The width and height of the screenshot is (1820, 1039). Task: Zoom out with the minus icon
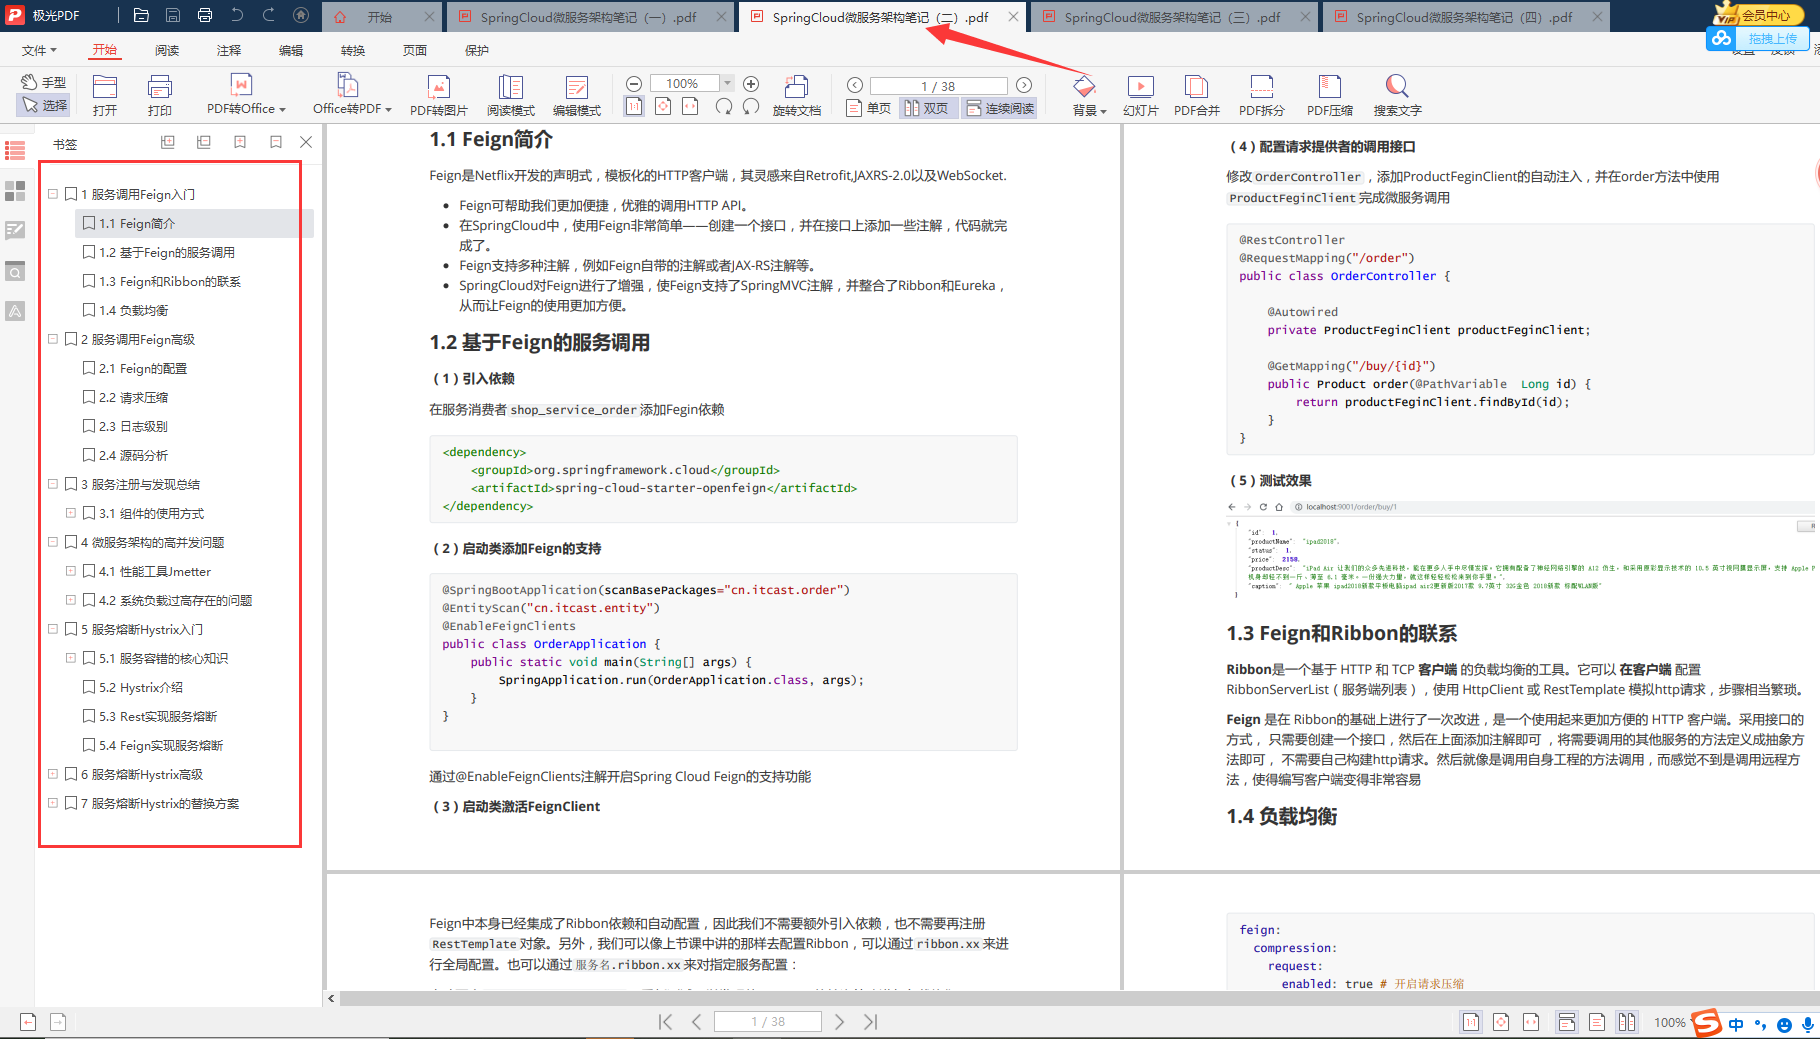coord(634,84)
